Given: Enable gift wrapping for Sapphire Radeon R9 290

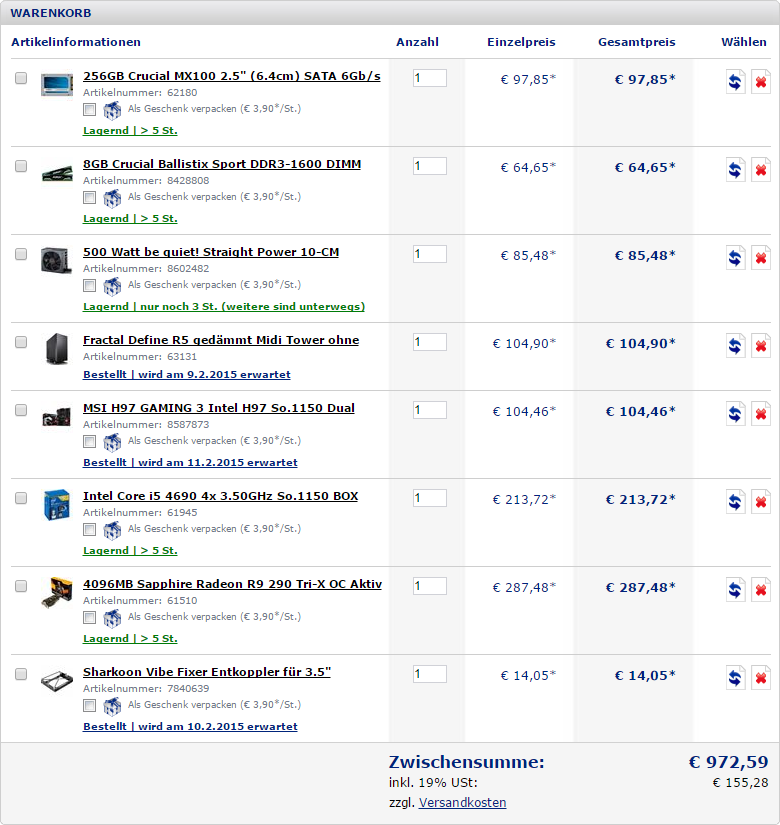Looking at the screenshot, I should pos(89,617).
